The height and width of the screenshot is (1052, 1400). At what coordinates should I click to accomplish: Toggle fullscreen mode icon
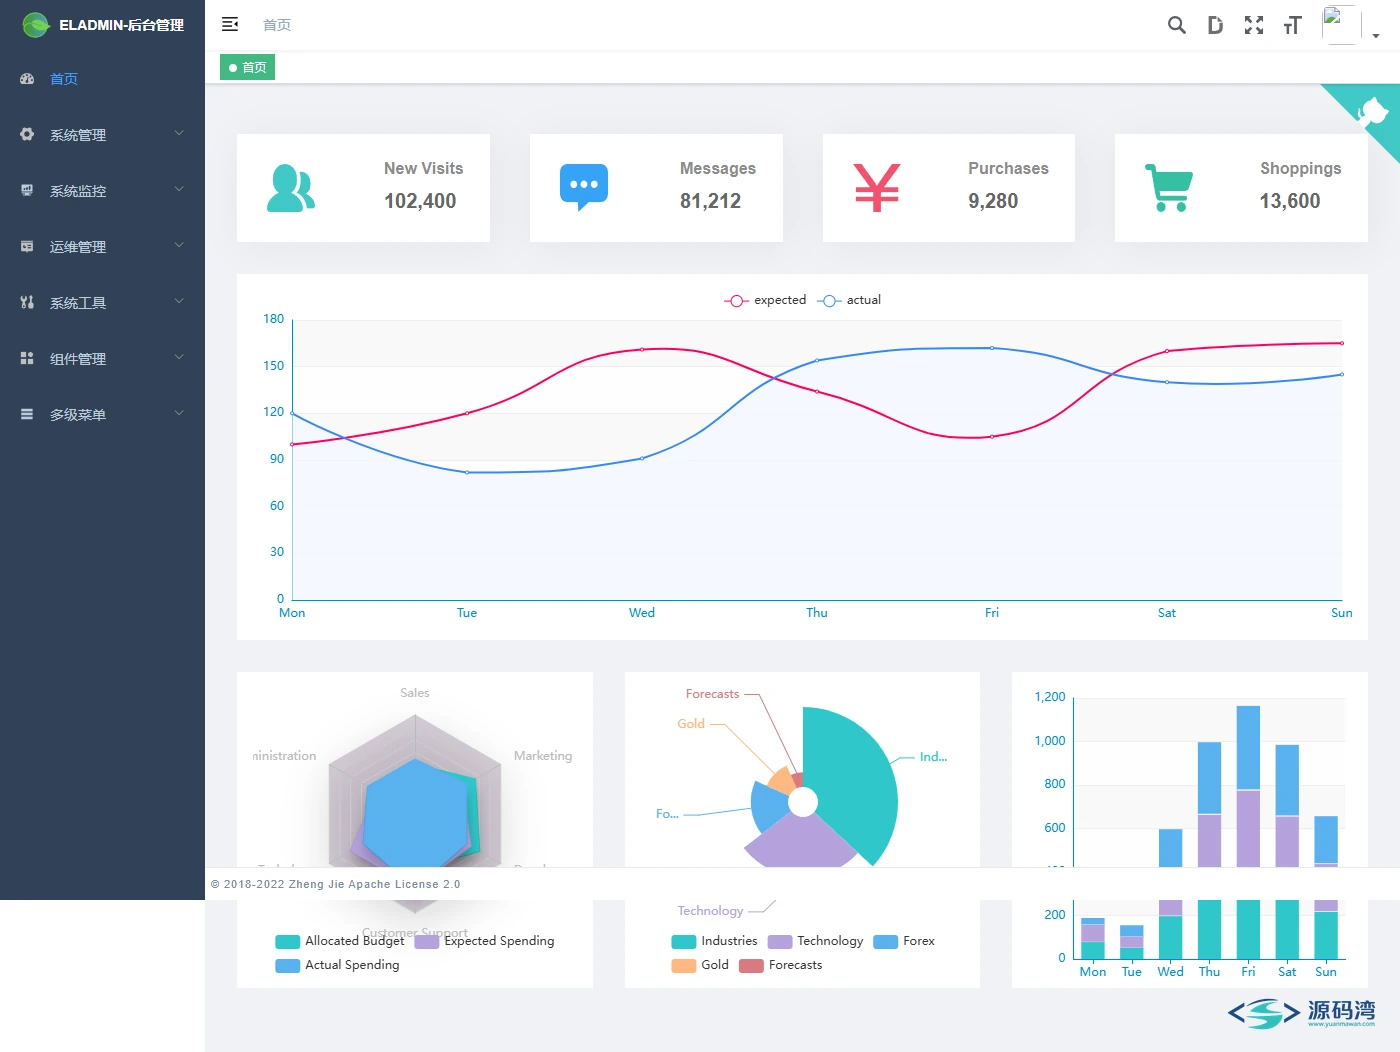pyautogui.click(x=1254, y=25)
